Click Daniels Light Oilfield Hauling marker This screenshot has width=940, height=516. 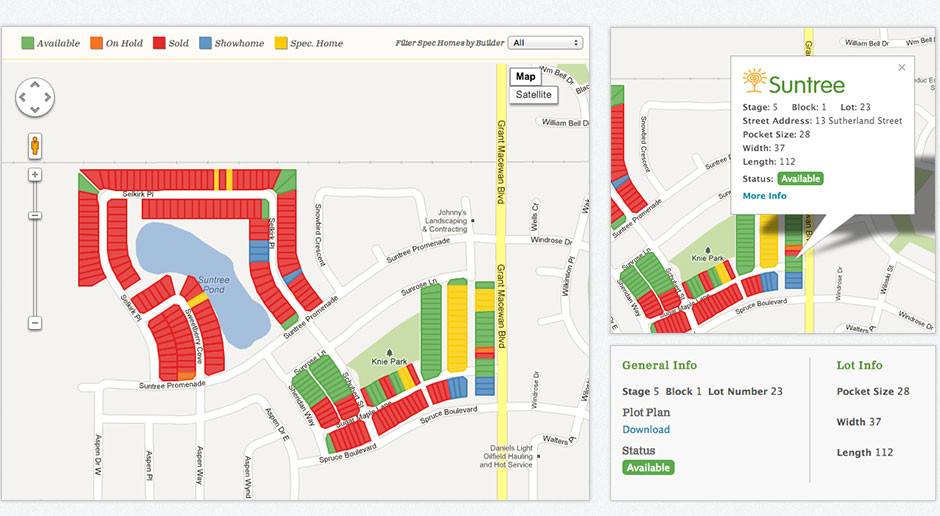[538, 456]
